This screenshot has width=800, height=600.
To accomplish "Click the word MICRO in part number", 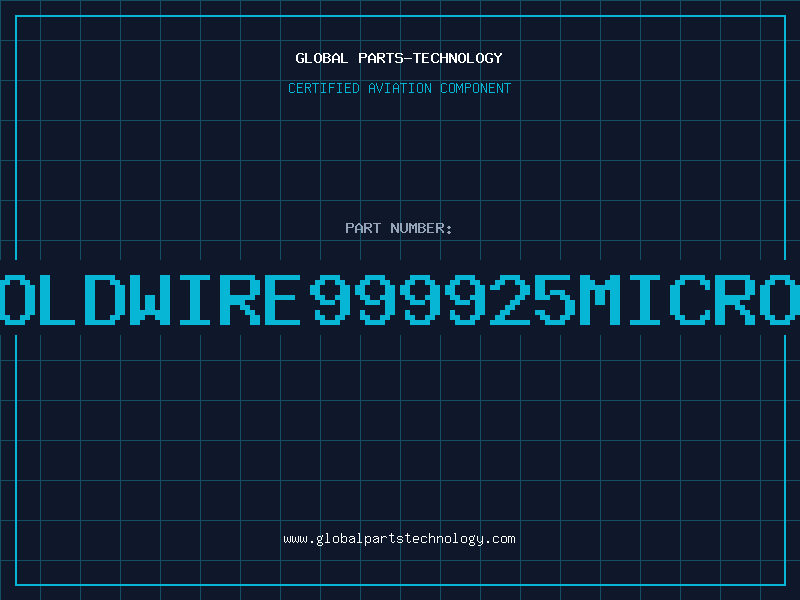I will coord(689,299).
